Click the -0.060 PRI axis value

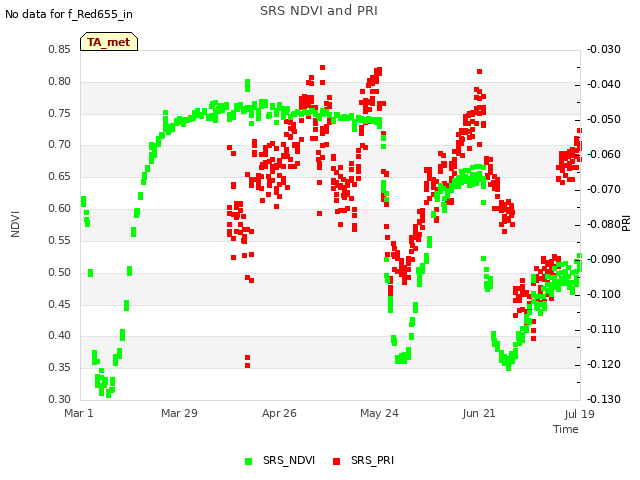tap(604, 155)
